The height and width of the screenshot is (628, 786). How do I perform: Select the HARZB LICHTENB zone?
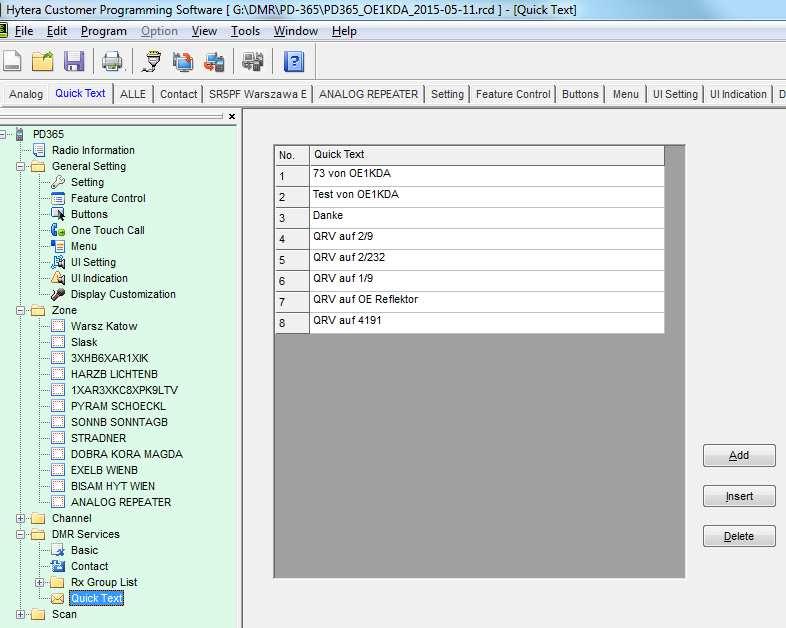click(x=114, y=374)
